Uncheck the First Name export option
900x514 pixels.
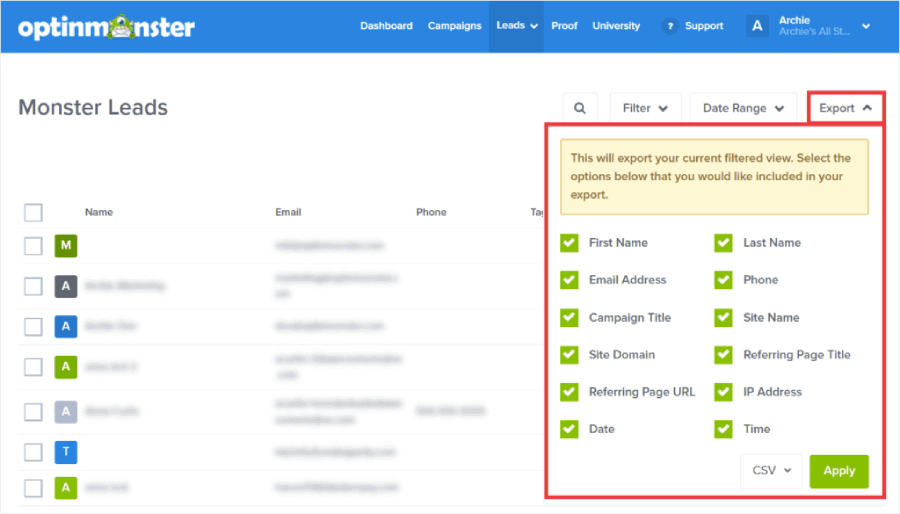(569, 243)
